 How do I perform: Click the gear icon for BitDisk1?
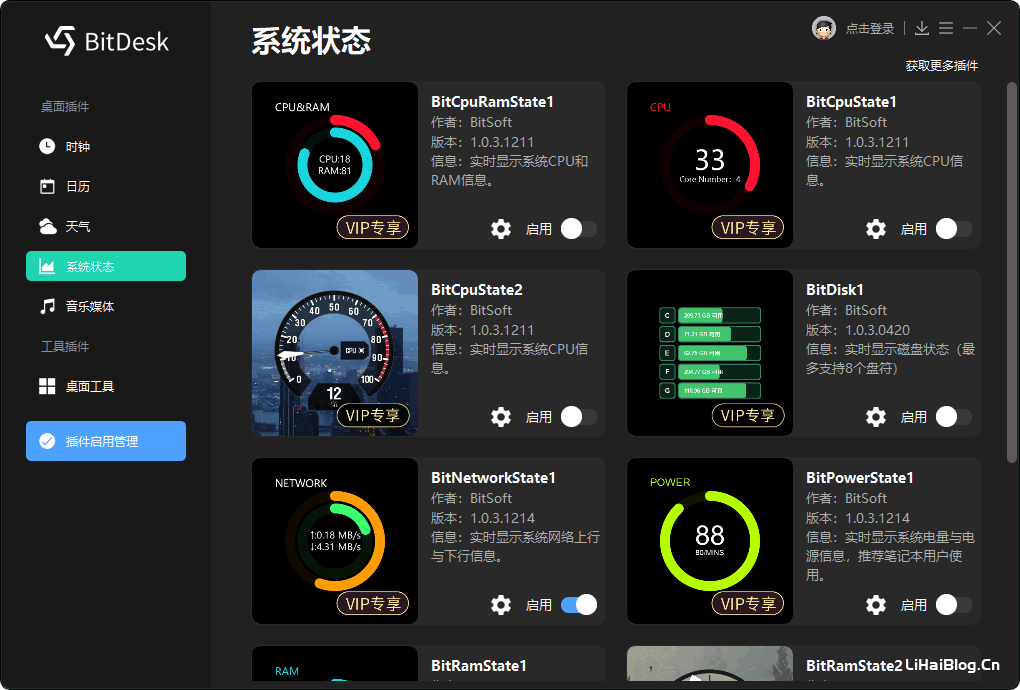876,417
